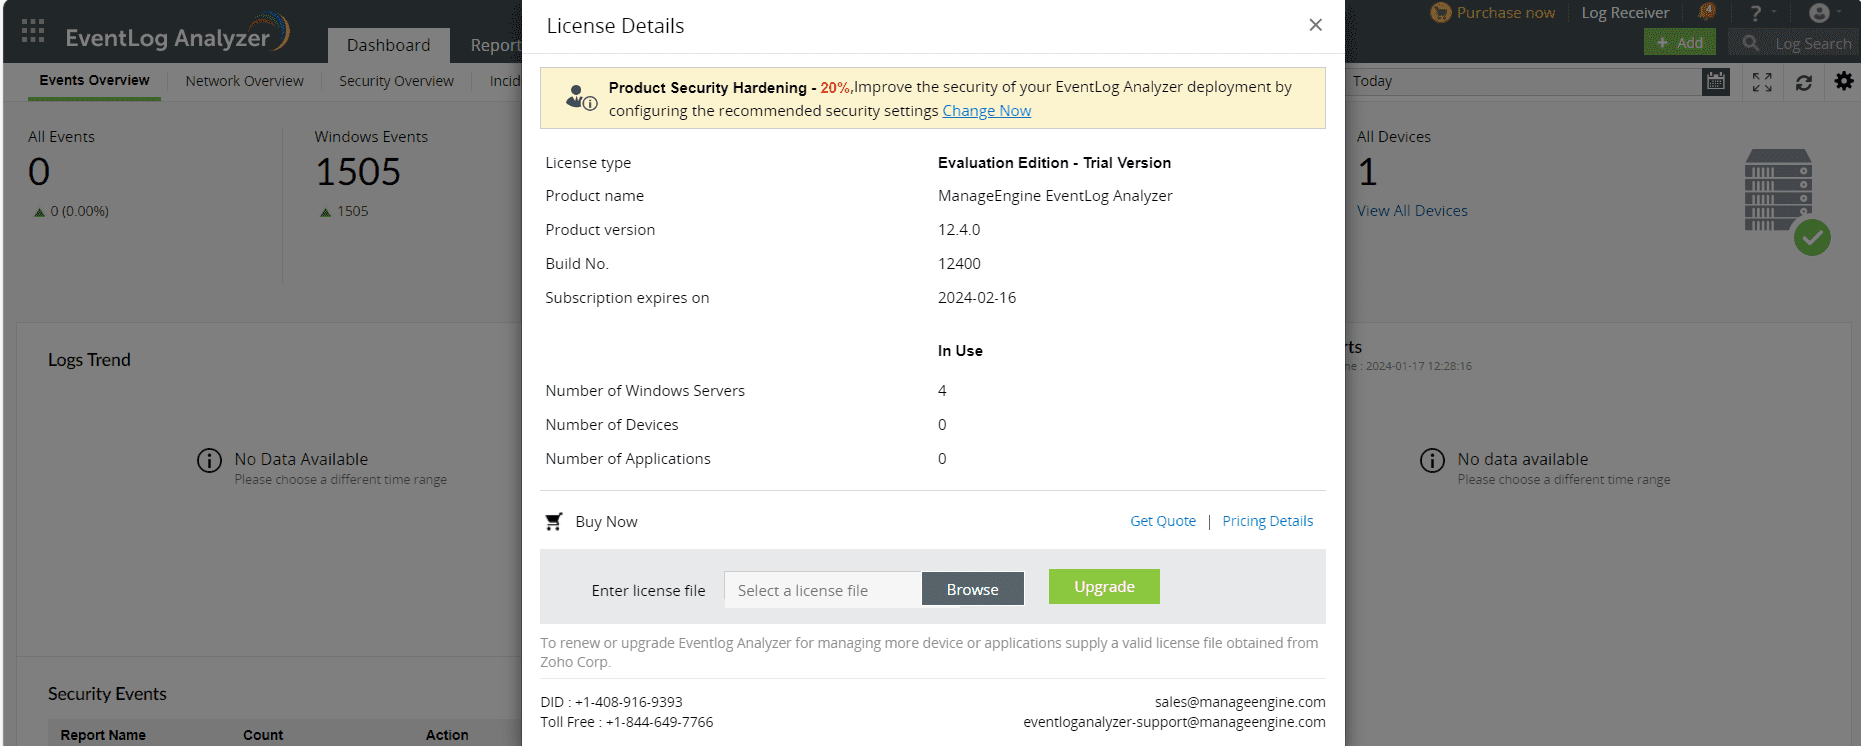The height and width of the screenshot is (746, 1861).
Task: Toggle fullscreen dashboard view icon
Action: tap(1762, 82)
